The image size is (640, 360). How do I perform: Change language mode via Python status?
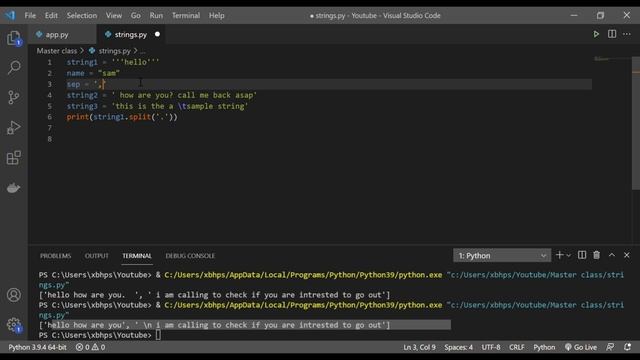coord(544,347)
